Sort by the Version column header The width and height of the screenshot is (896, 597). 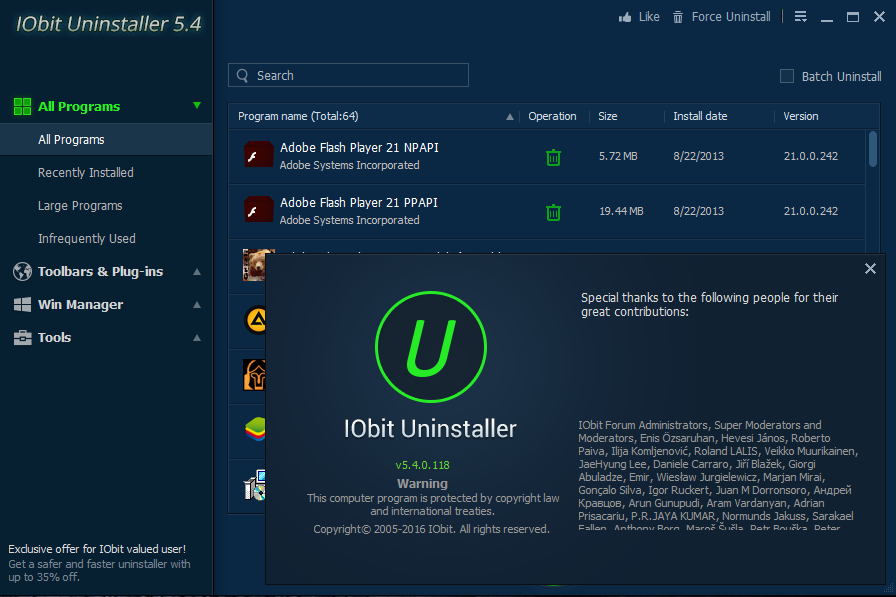point(801,116)
